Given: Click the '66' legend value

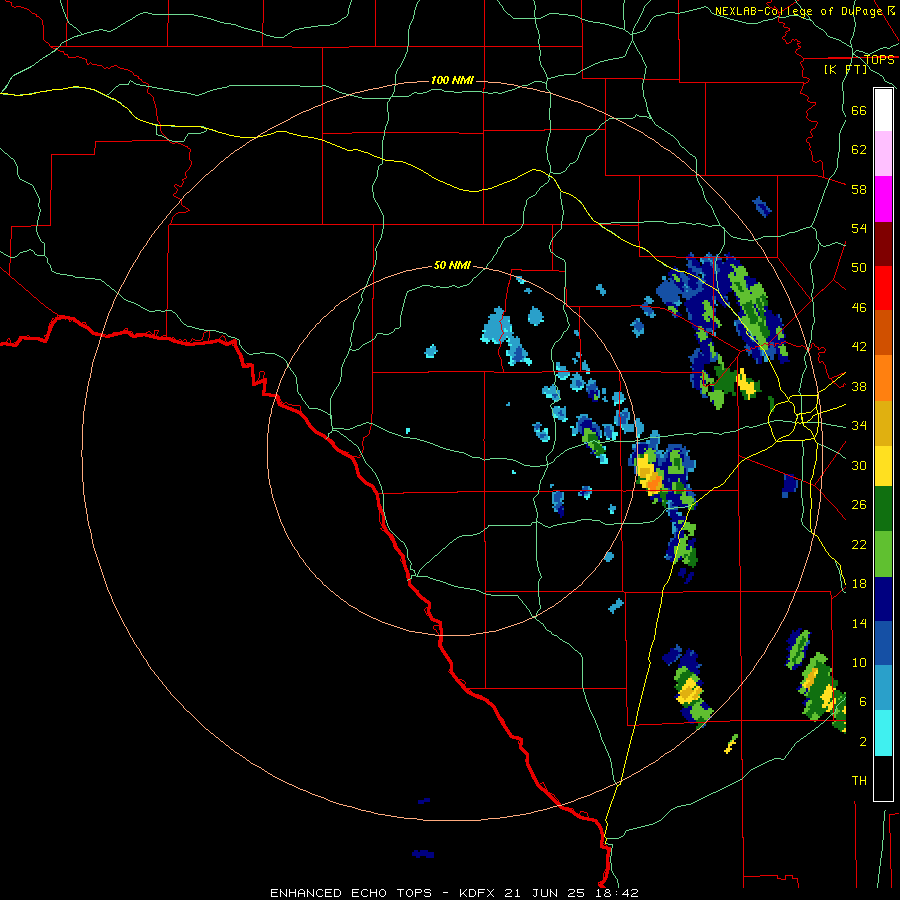Looking at the screenshot, I should [x=859, y=110].
